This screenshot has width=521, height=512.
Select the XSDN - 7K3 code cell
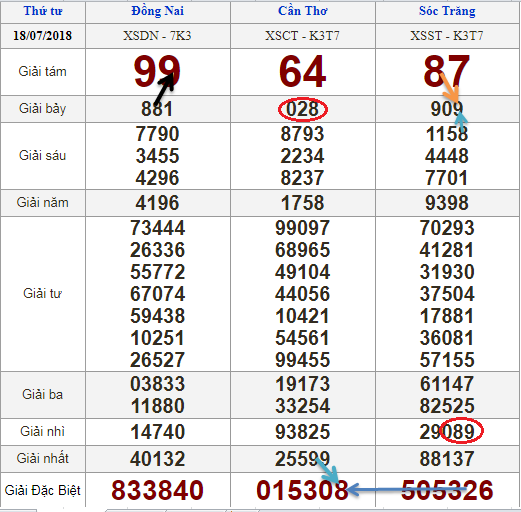pos(157,36)
